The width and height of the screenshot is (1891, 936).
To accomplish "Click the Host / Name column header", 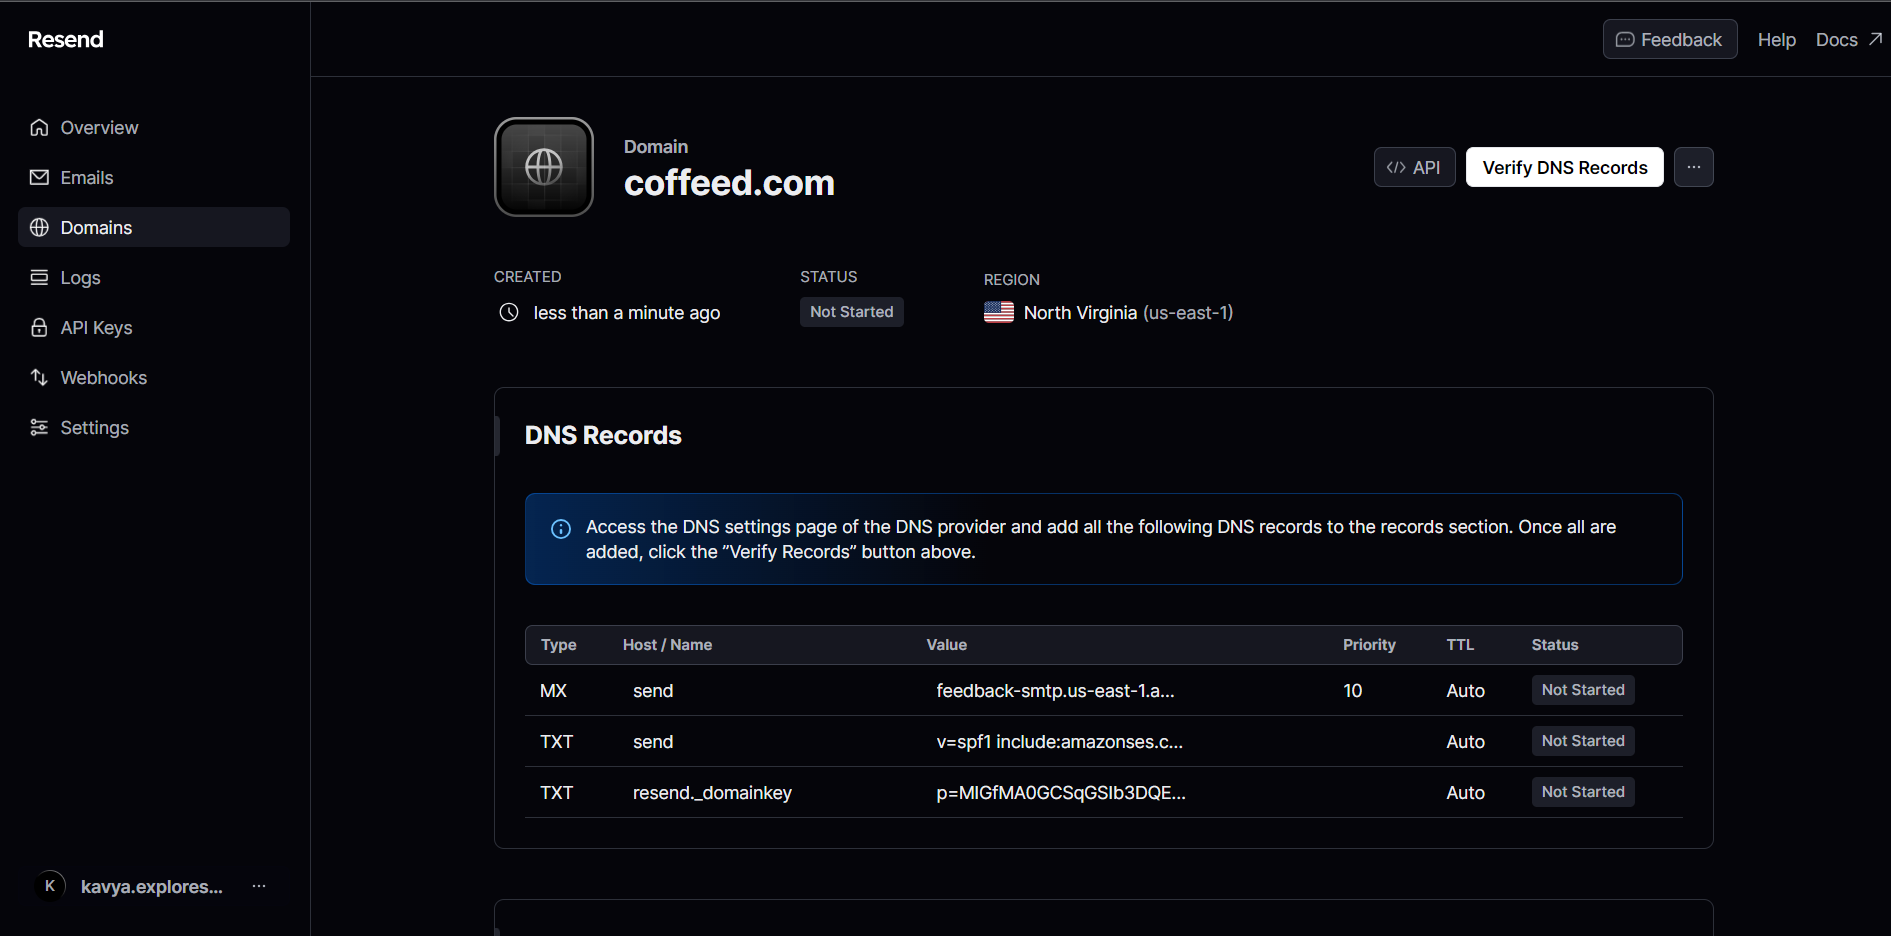I will point(667,645).
